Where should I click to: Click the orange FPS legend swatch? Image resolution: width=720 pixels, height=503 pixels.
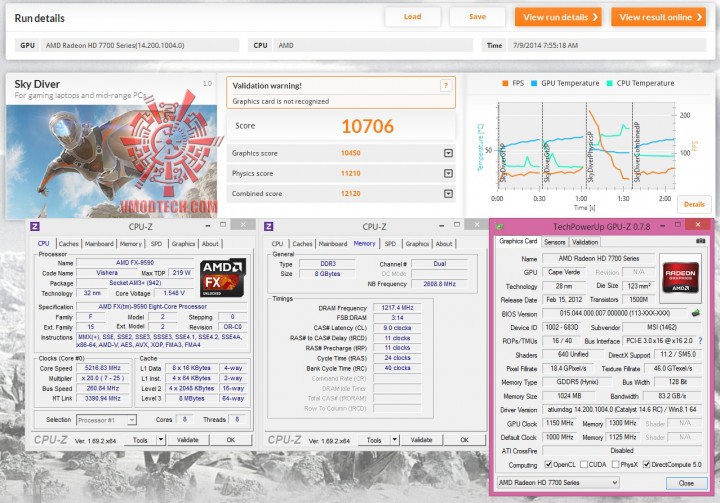pyautogui.click(x=505, y=83)
